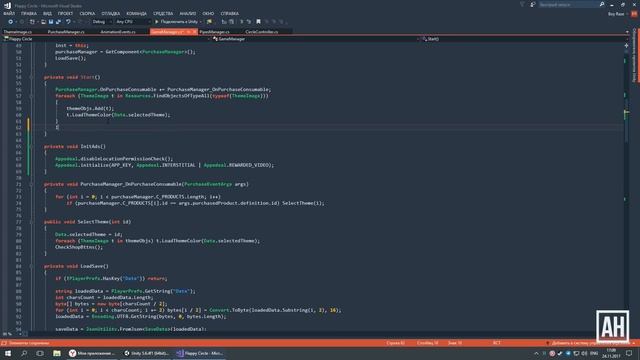Click the Windows Start button
Viewport: 640px width, 360px height.
(x=8, y=353)
